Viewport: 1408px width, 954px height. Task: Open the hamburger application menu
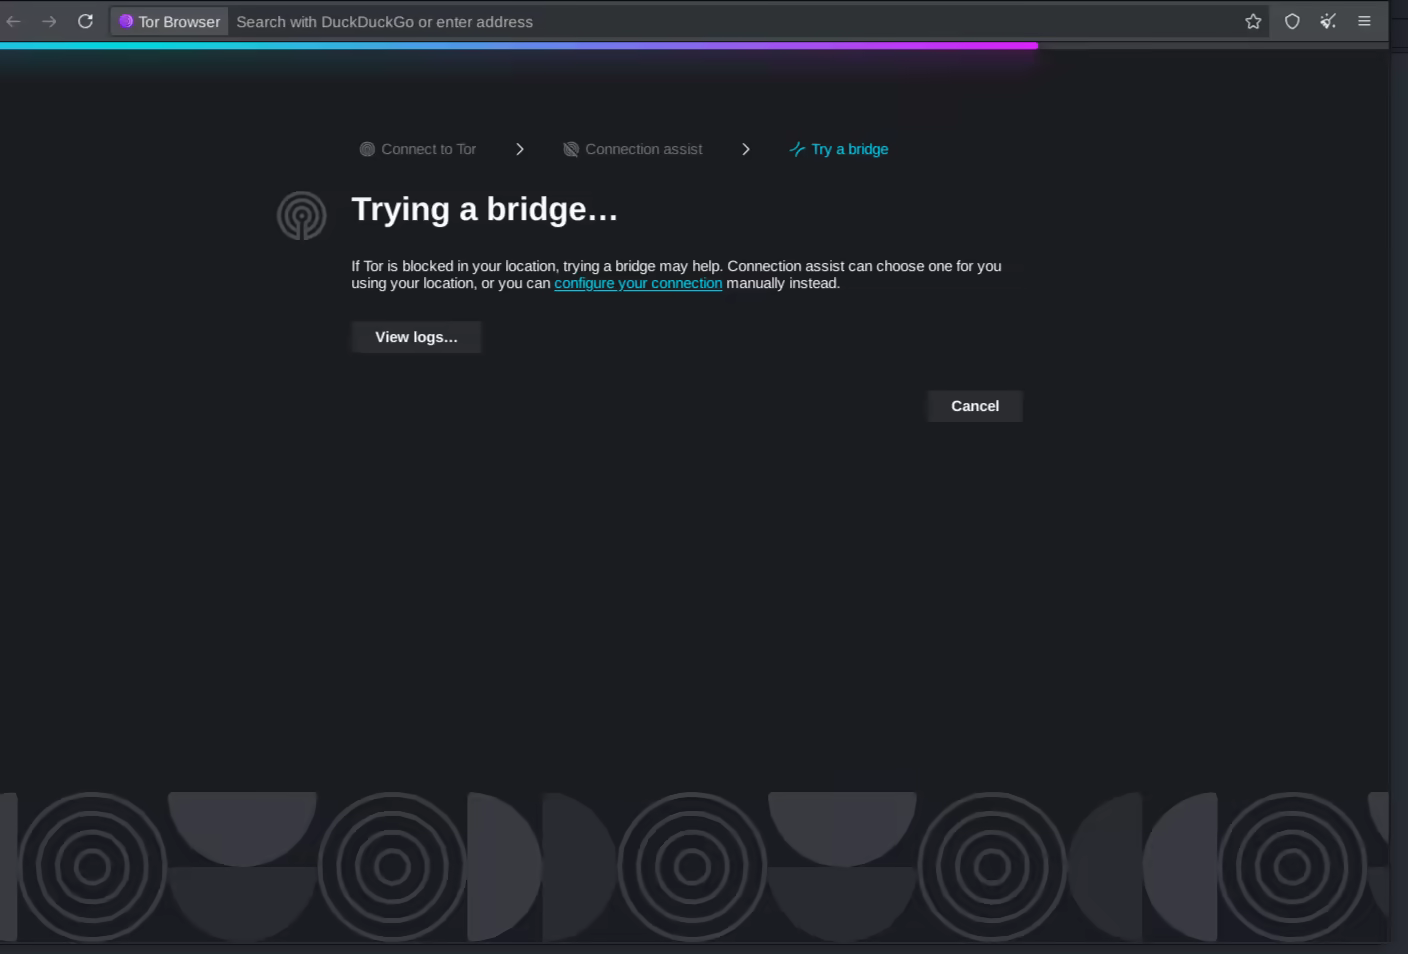coord(1364,21)
